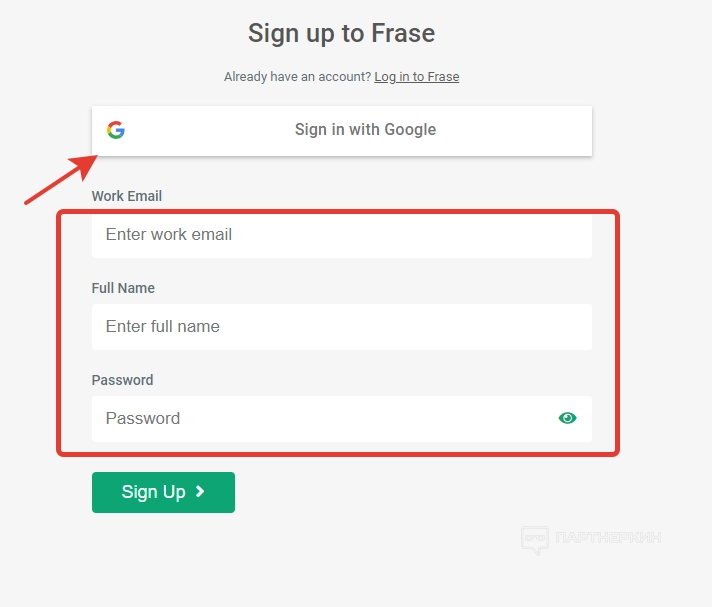Screen dimensions: 712x607
Task: Click the "Full Name" field label
Action: (123, 288)
